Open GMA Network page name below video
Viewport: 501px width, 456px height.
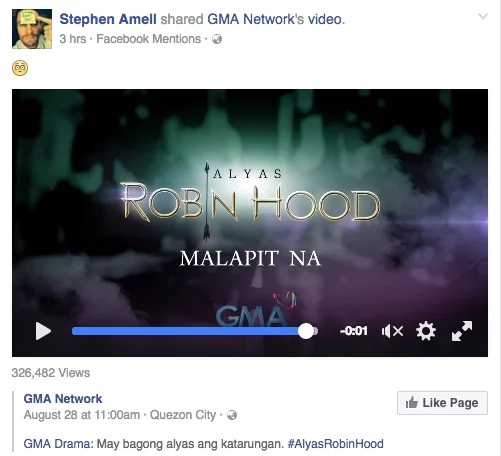[63, 399]
